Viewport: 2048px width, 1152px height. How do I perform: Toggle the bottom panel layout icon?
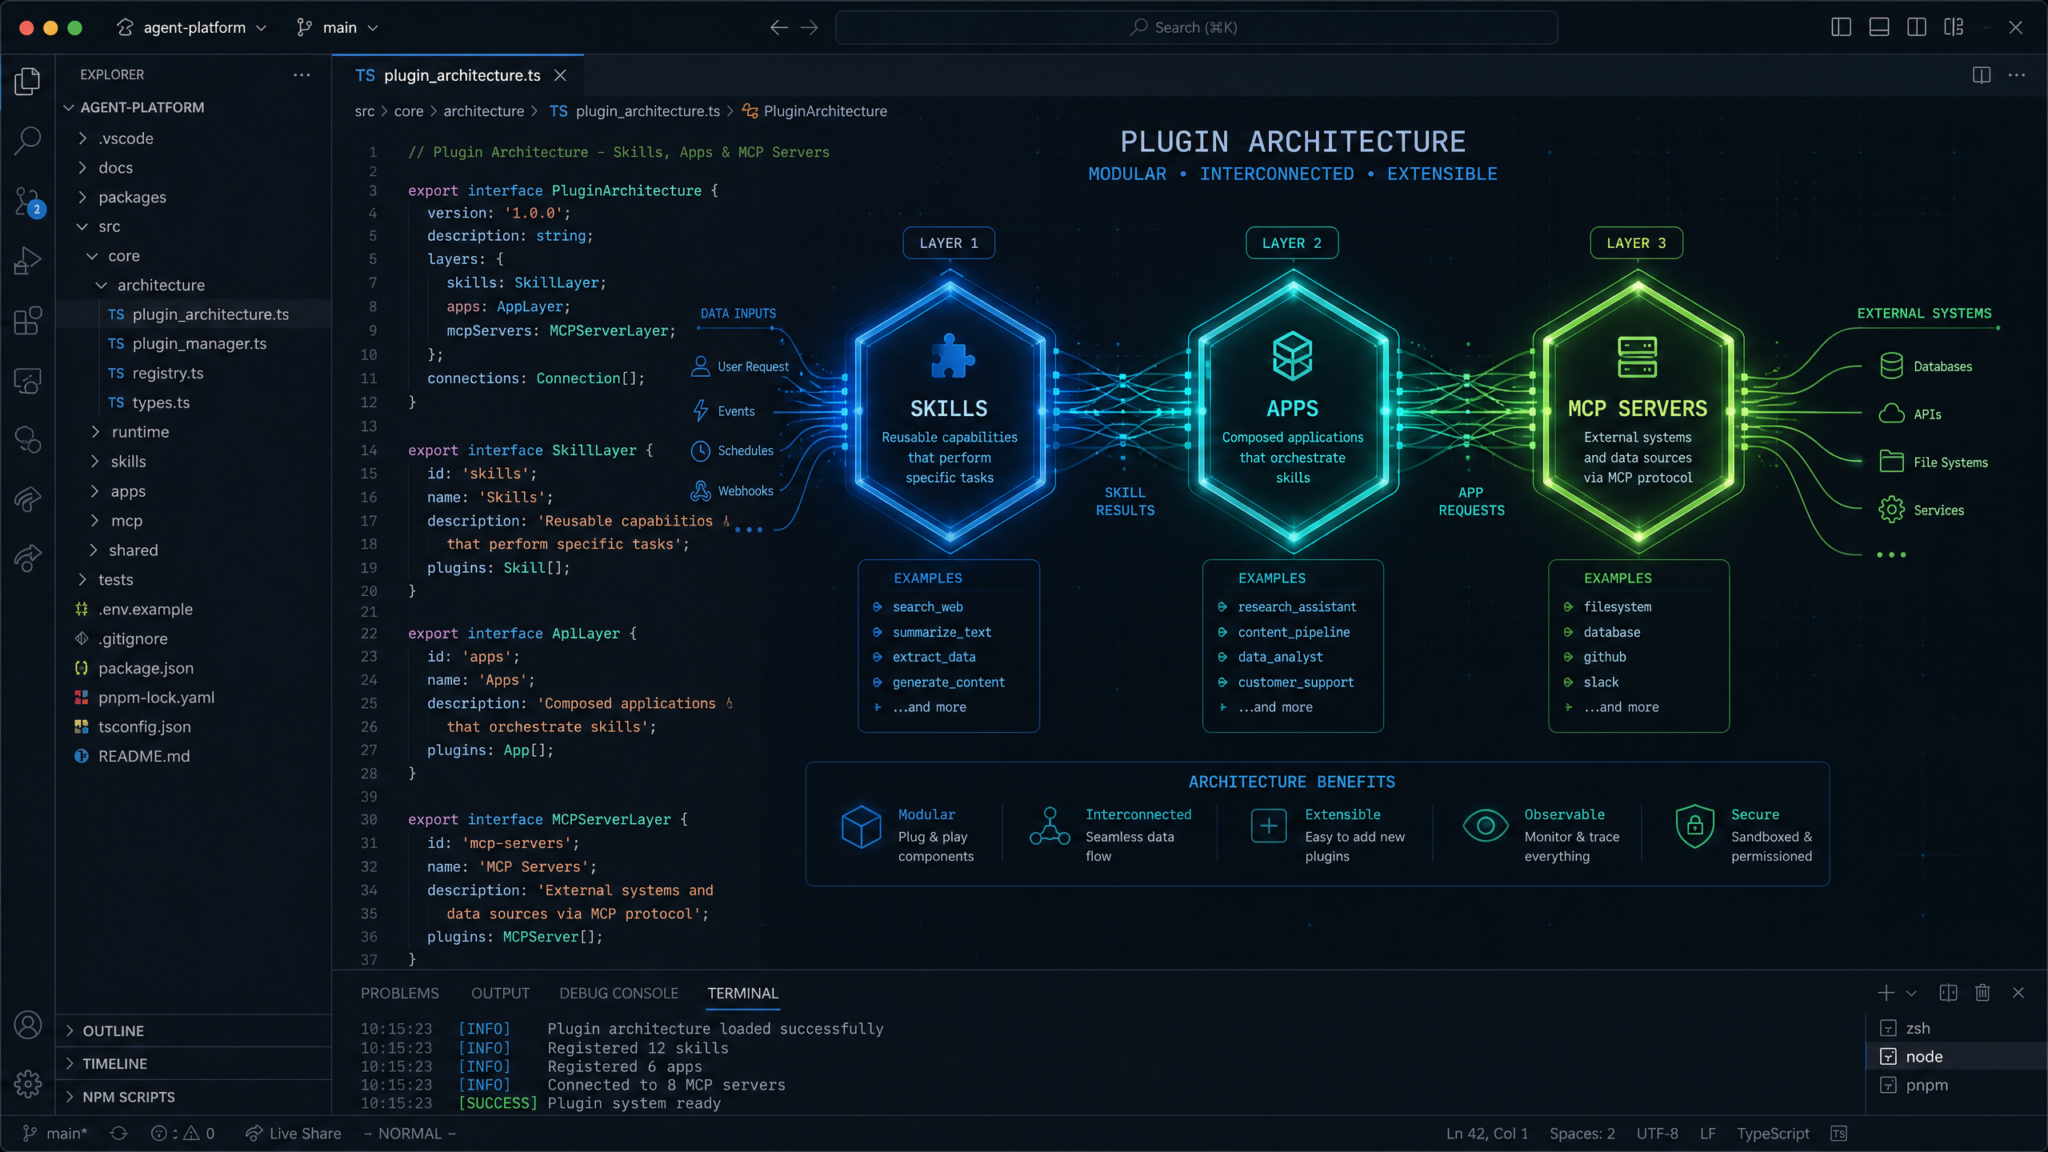[x=1879, y=27]
